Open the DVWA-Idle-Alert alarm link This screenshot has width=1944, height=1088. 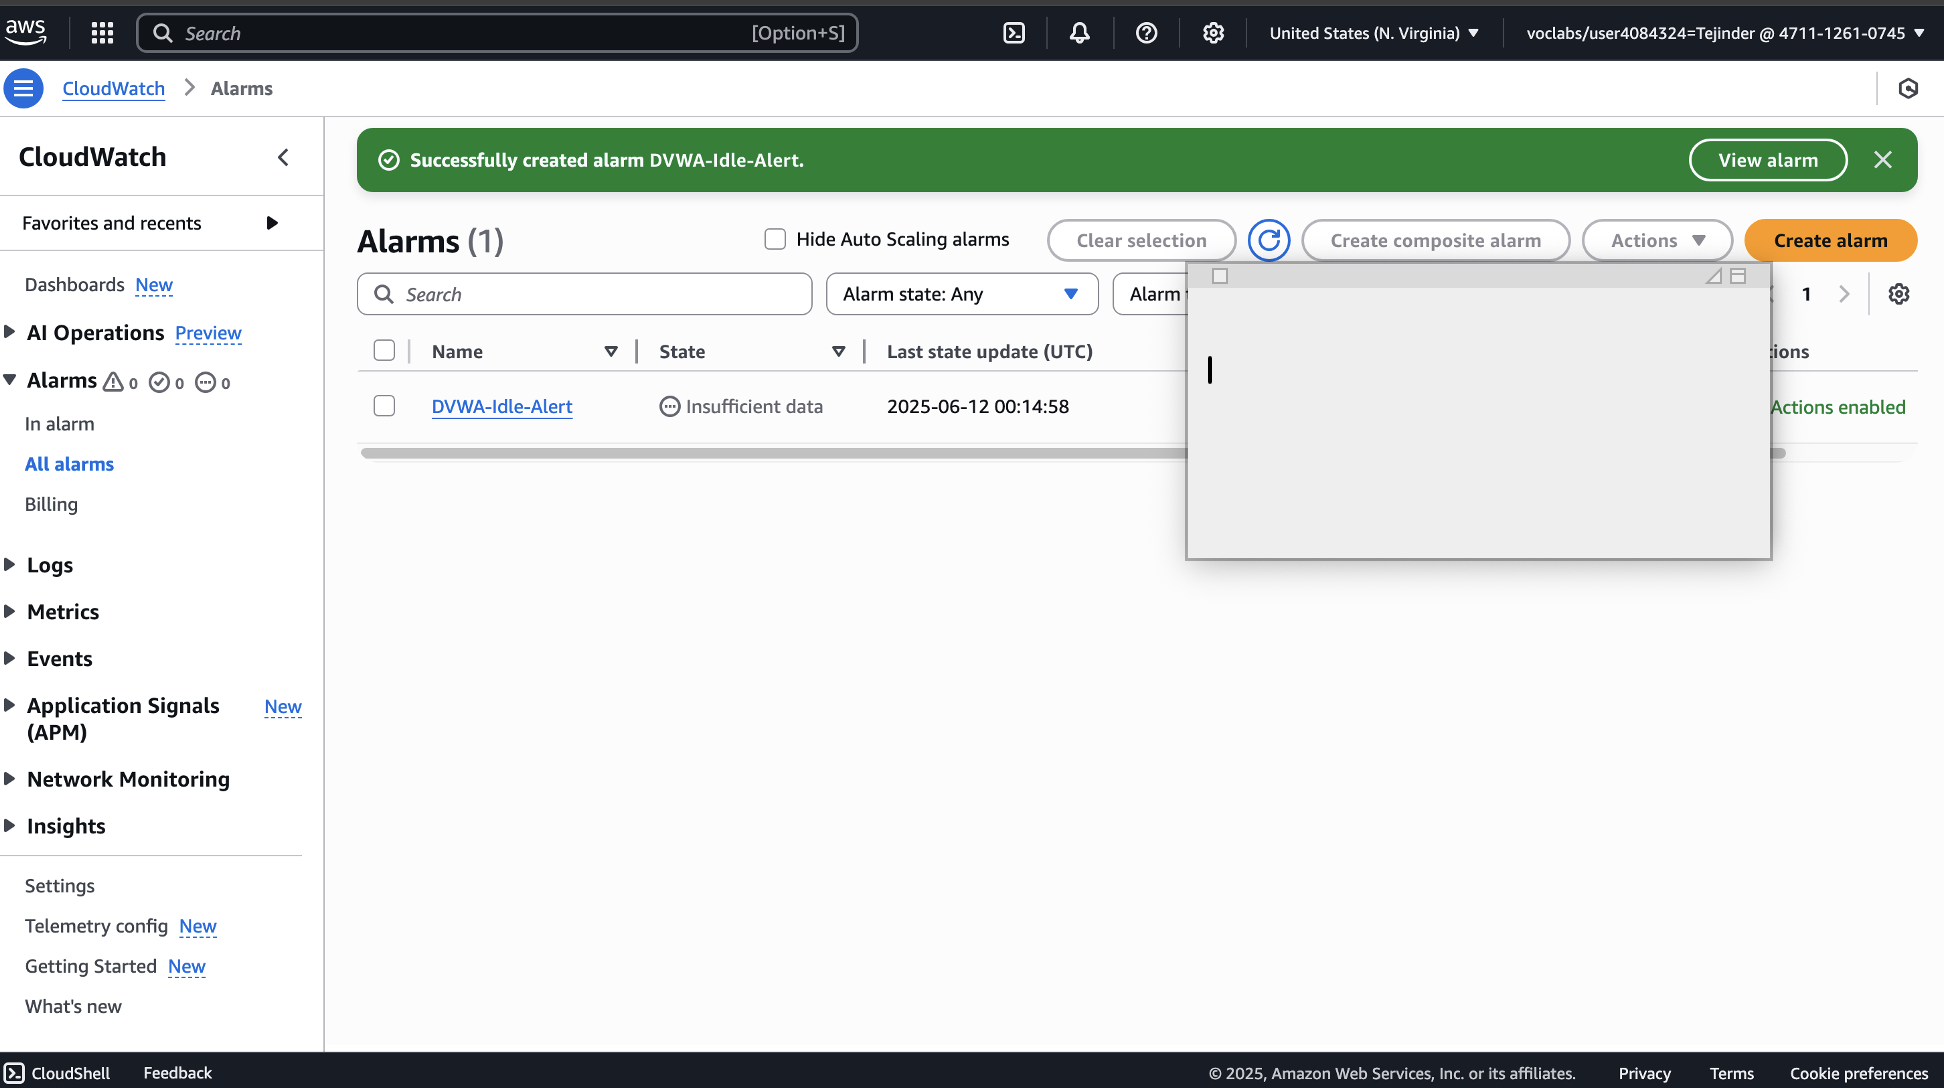click(502, 406)
